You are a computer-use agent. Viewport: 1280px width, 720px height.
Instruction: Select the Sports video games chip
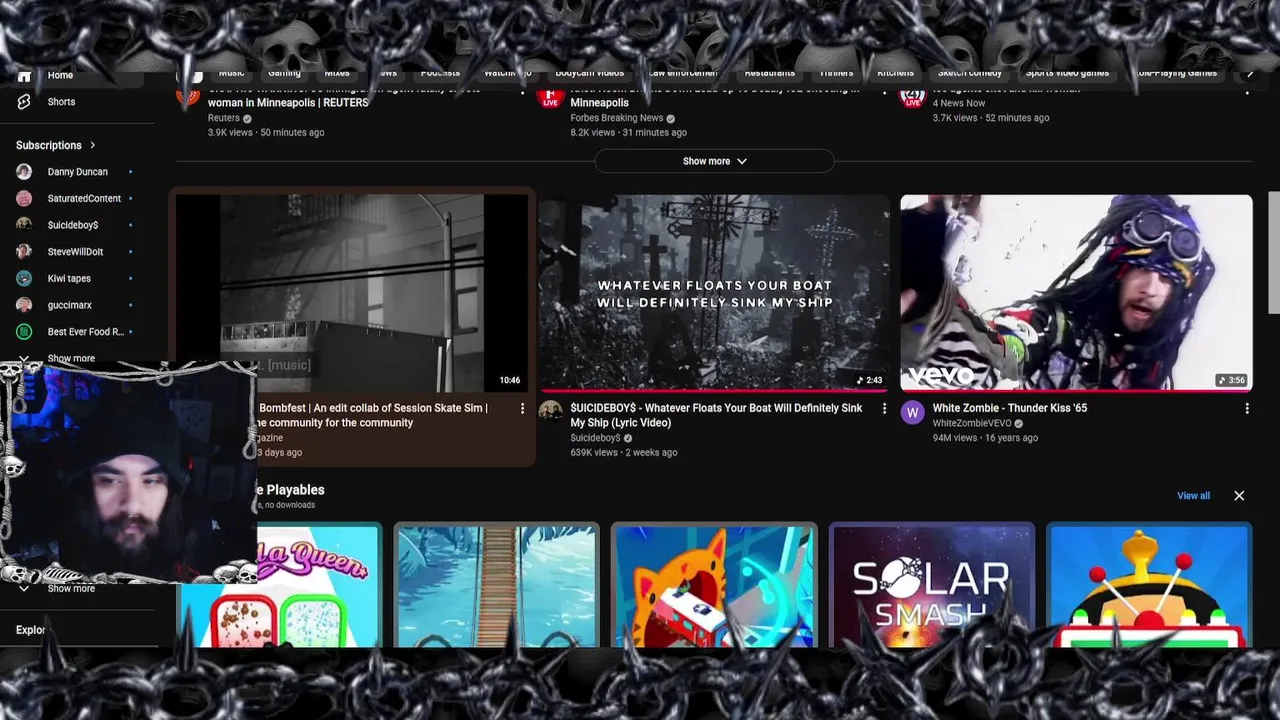1067,73
